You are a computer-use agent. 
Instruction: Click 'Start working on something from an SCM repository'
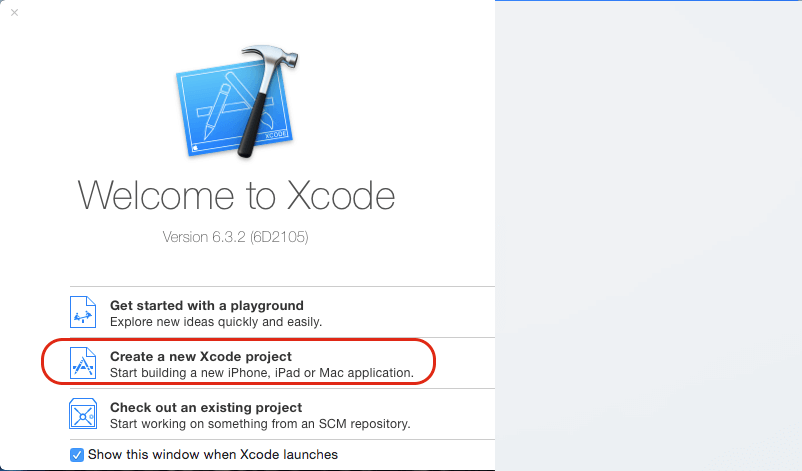260,424
